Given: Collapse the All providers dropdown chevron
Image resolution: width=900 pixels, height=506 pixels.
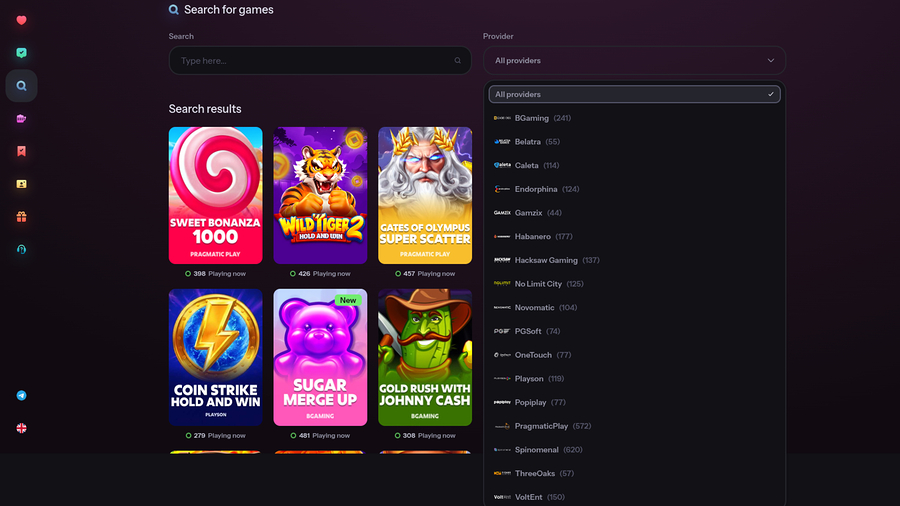Looking at the screenshot, I should click(771, 60).
